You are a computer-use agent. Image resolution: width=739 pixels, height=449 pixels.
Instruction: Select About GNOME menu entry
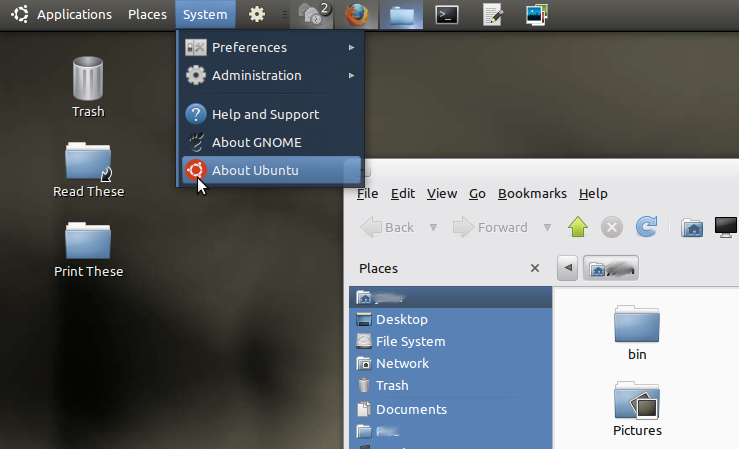click(271, 142)
